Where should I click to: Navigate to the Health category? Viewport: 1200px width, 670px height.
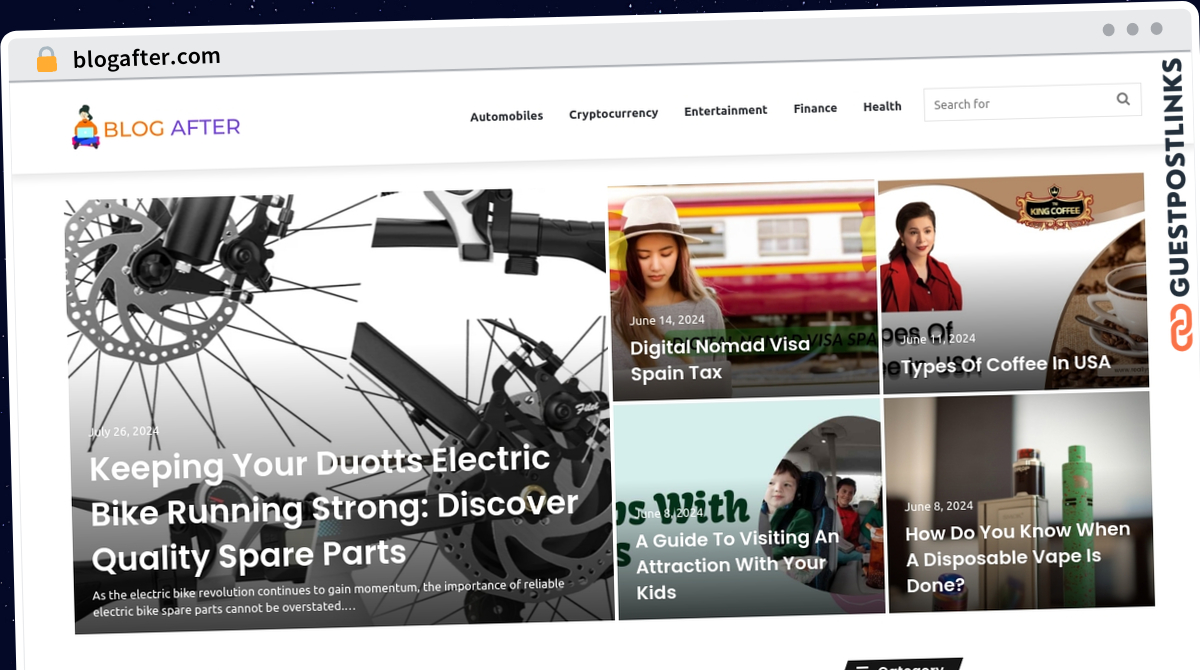pos(882,106)
